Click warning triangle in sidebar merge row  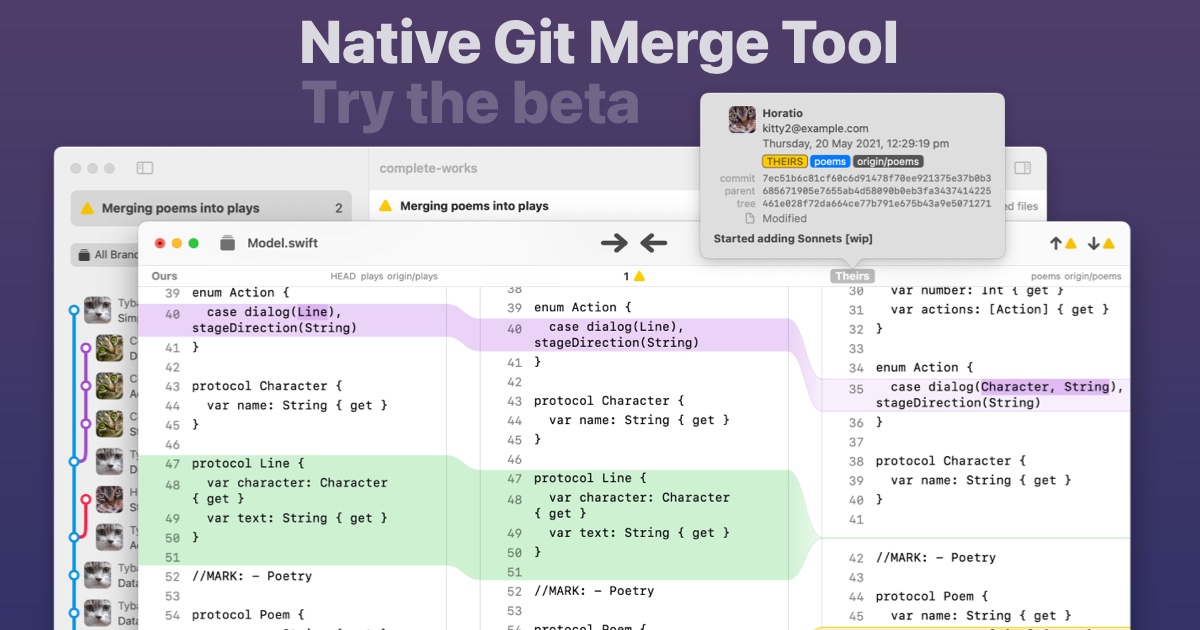click(x=87, y=208)
